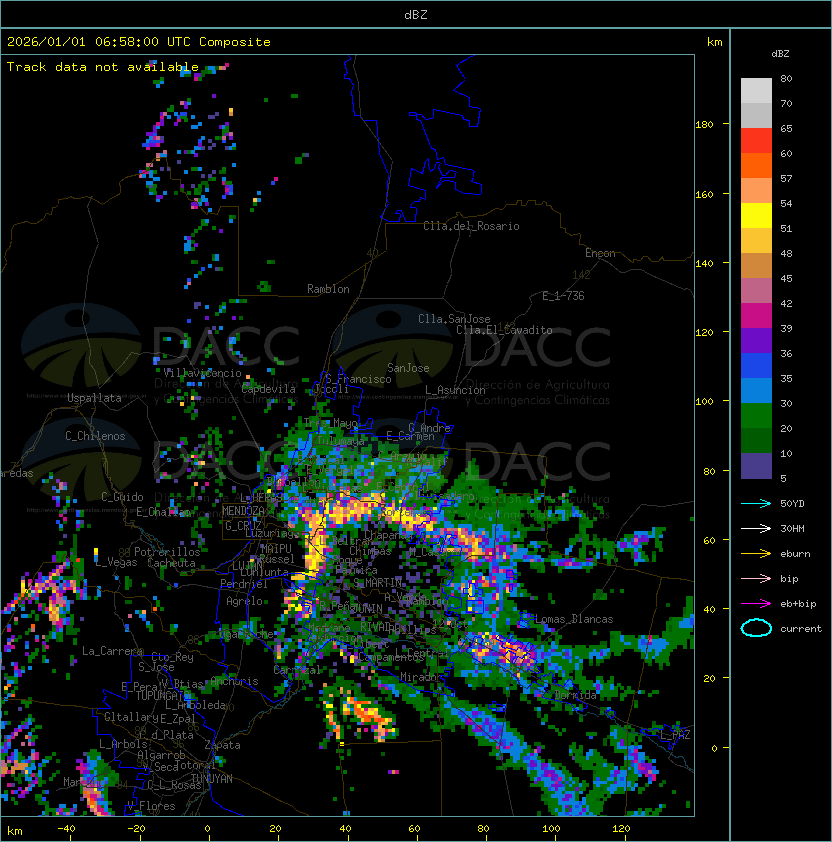Click the '-40' km horizontal axis tick
This screenshot has height=842, width=832.
66,829
